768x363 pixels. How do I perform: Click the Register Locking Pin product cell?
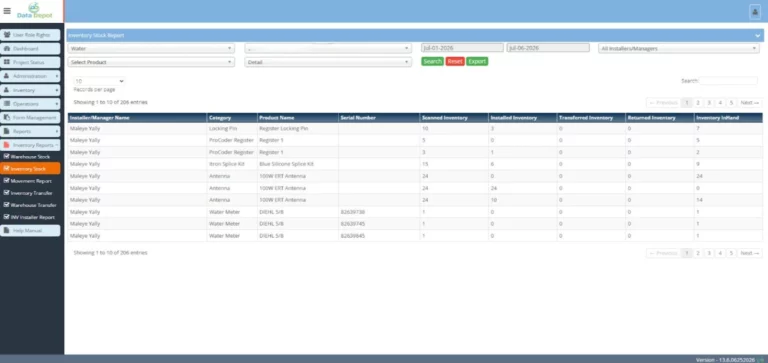pyautogui.click(x=298, y=128)
